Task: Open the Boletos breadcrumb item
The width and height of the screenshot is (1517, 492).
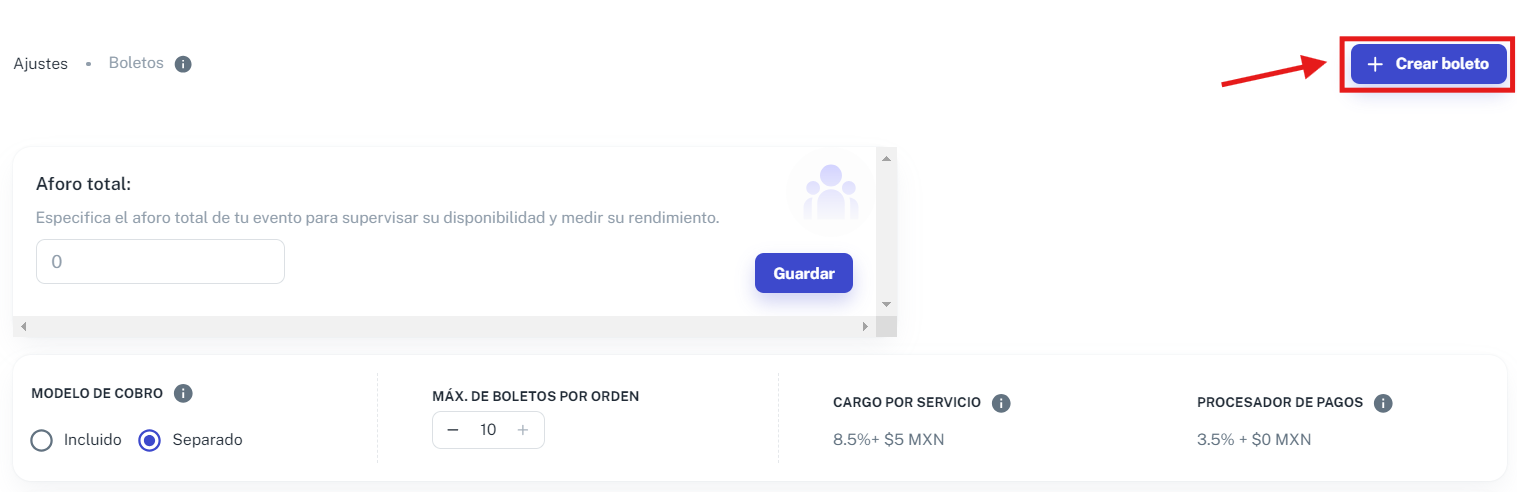Action: pos(136,63)
